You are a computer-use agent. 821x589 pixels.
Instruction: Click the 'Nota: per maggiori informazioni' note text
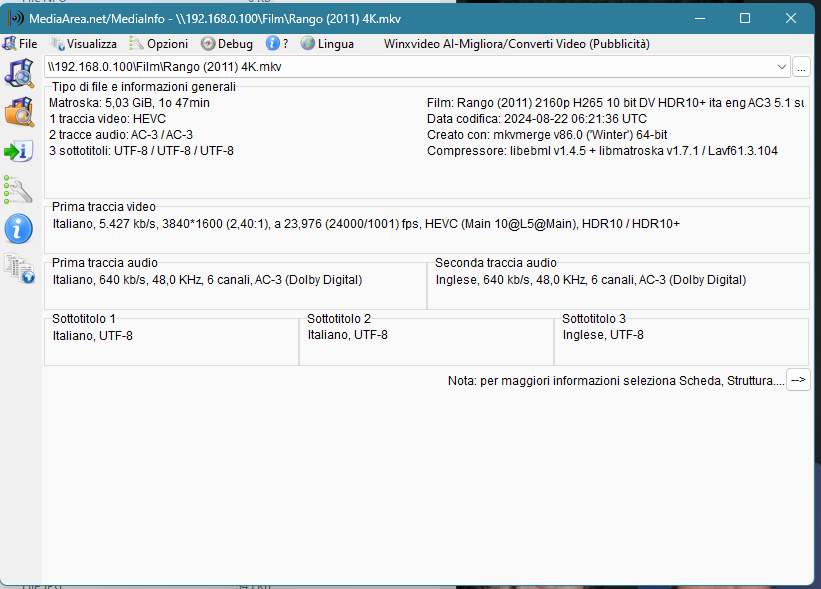[x=616, y=381]
